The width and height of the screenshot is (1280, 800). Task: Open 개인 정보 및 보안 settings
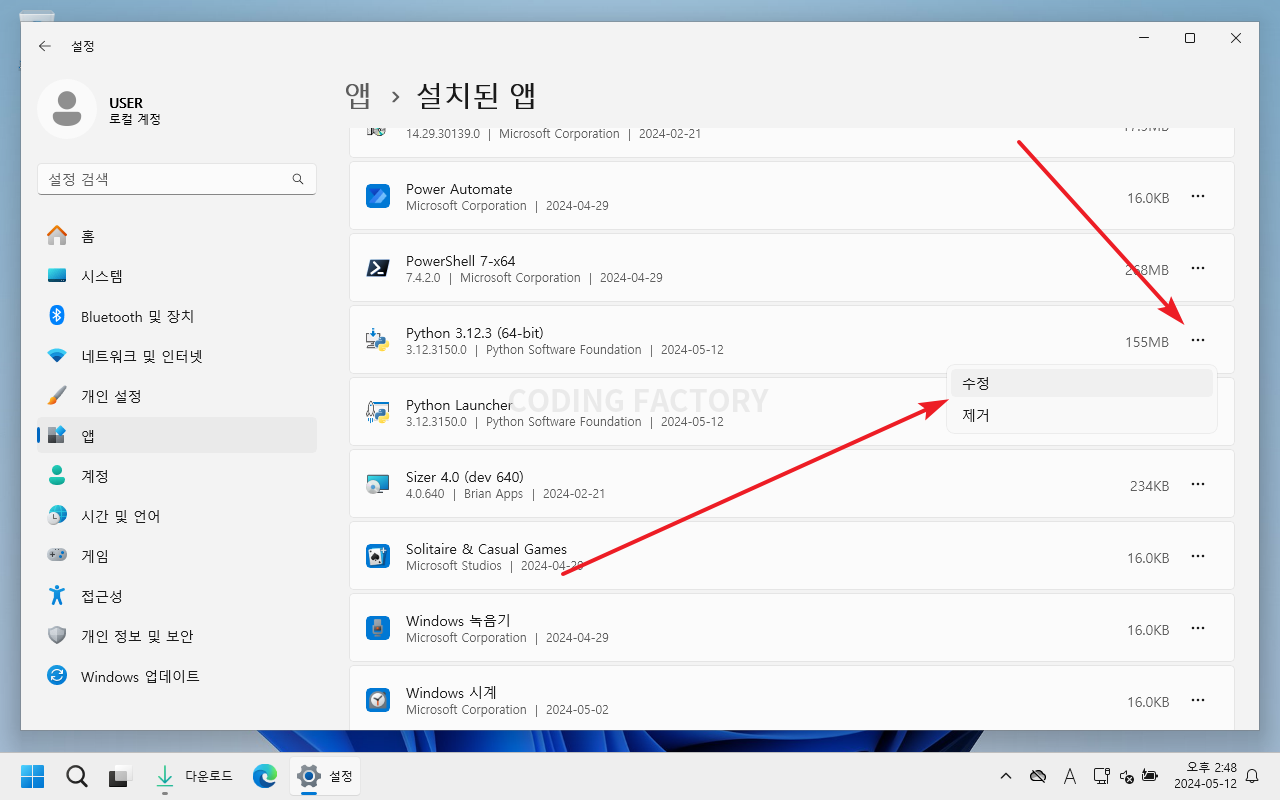(136, 636)
